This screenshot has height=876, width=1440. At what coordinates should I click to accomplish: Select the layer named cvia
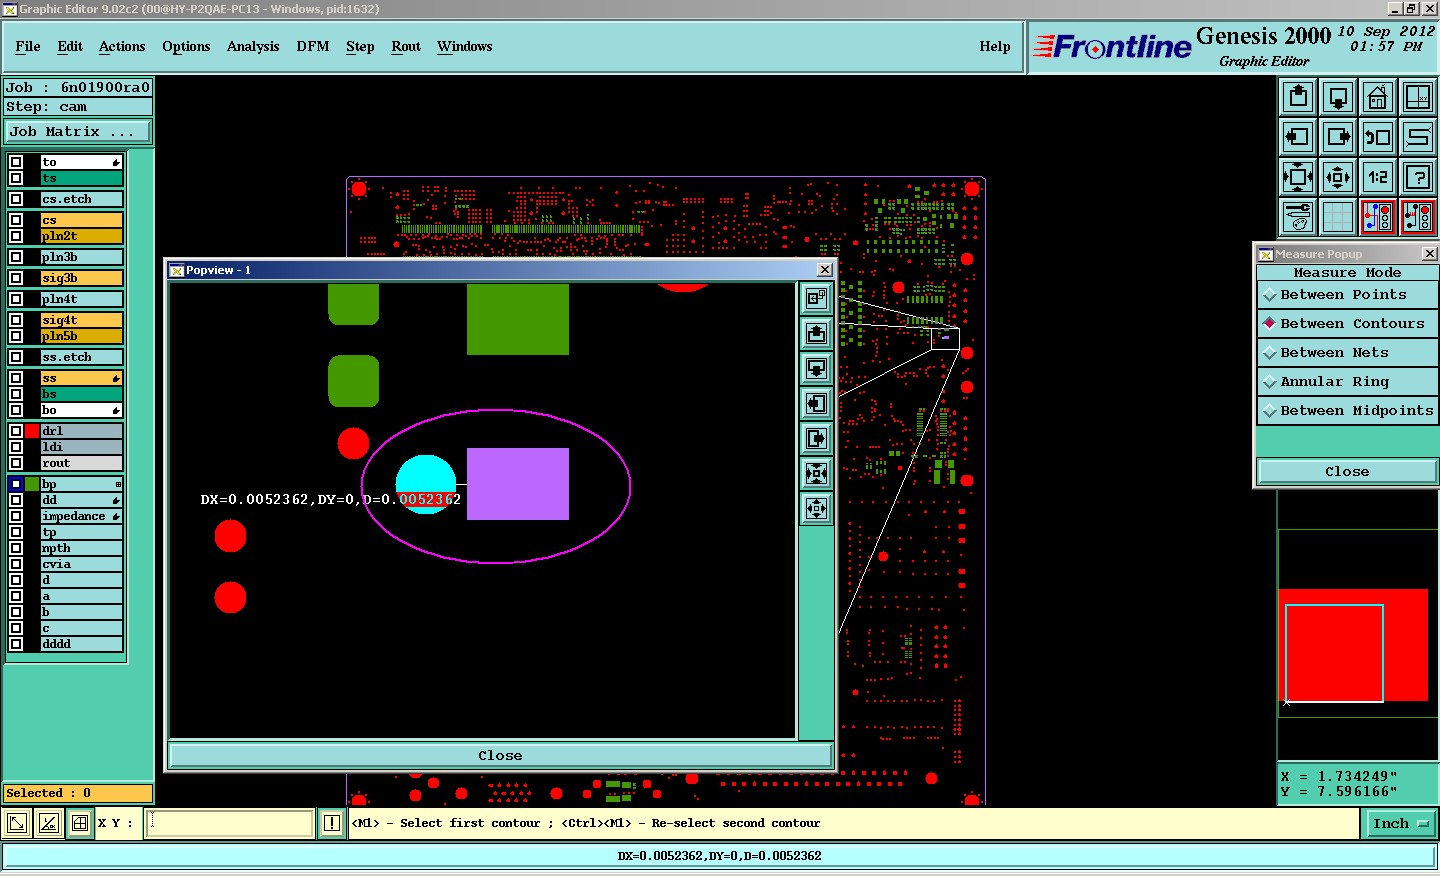[81, 564]
